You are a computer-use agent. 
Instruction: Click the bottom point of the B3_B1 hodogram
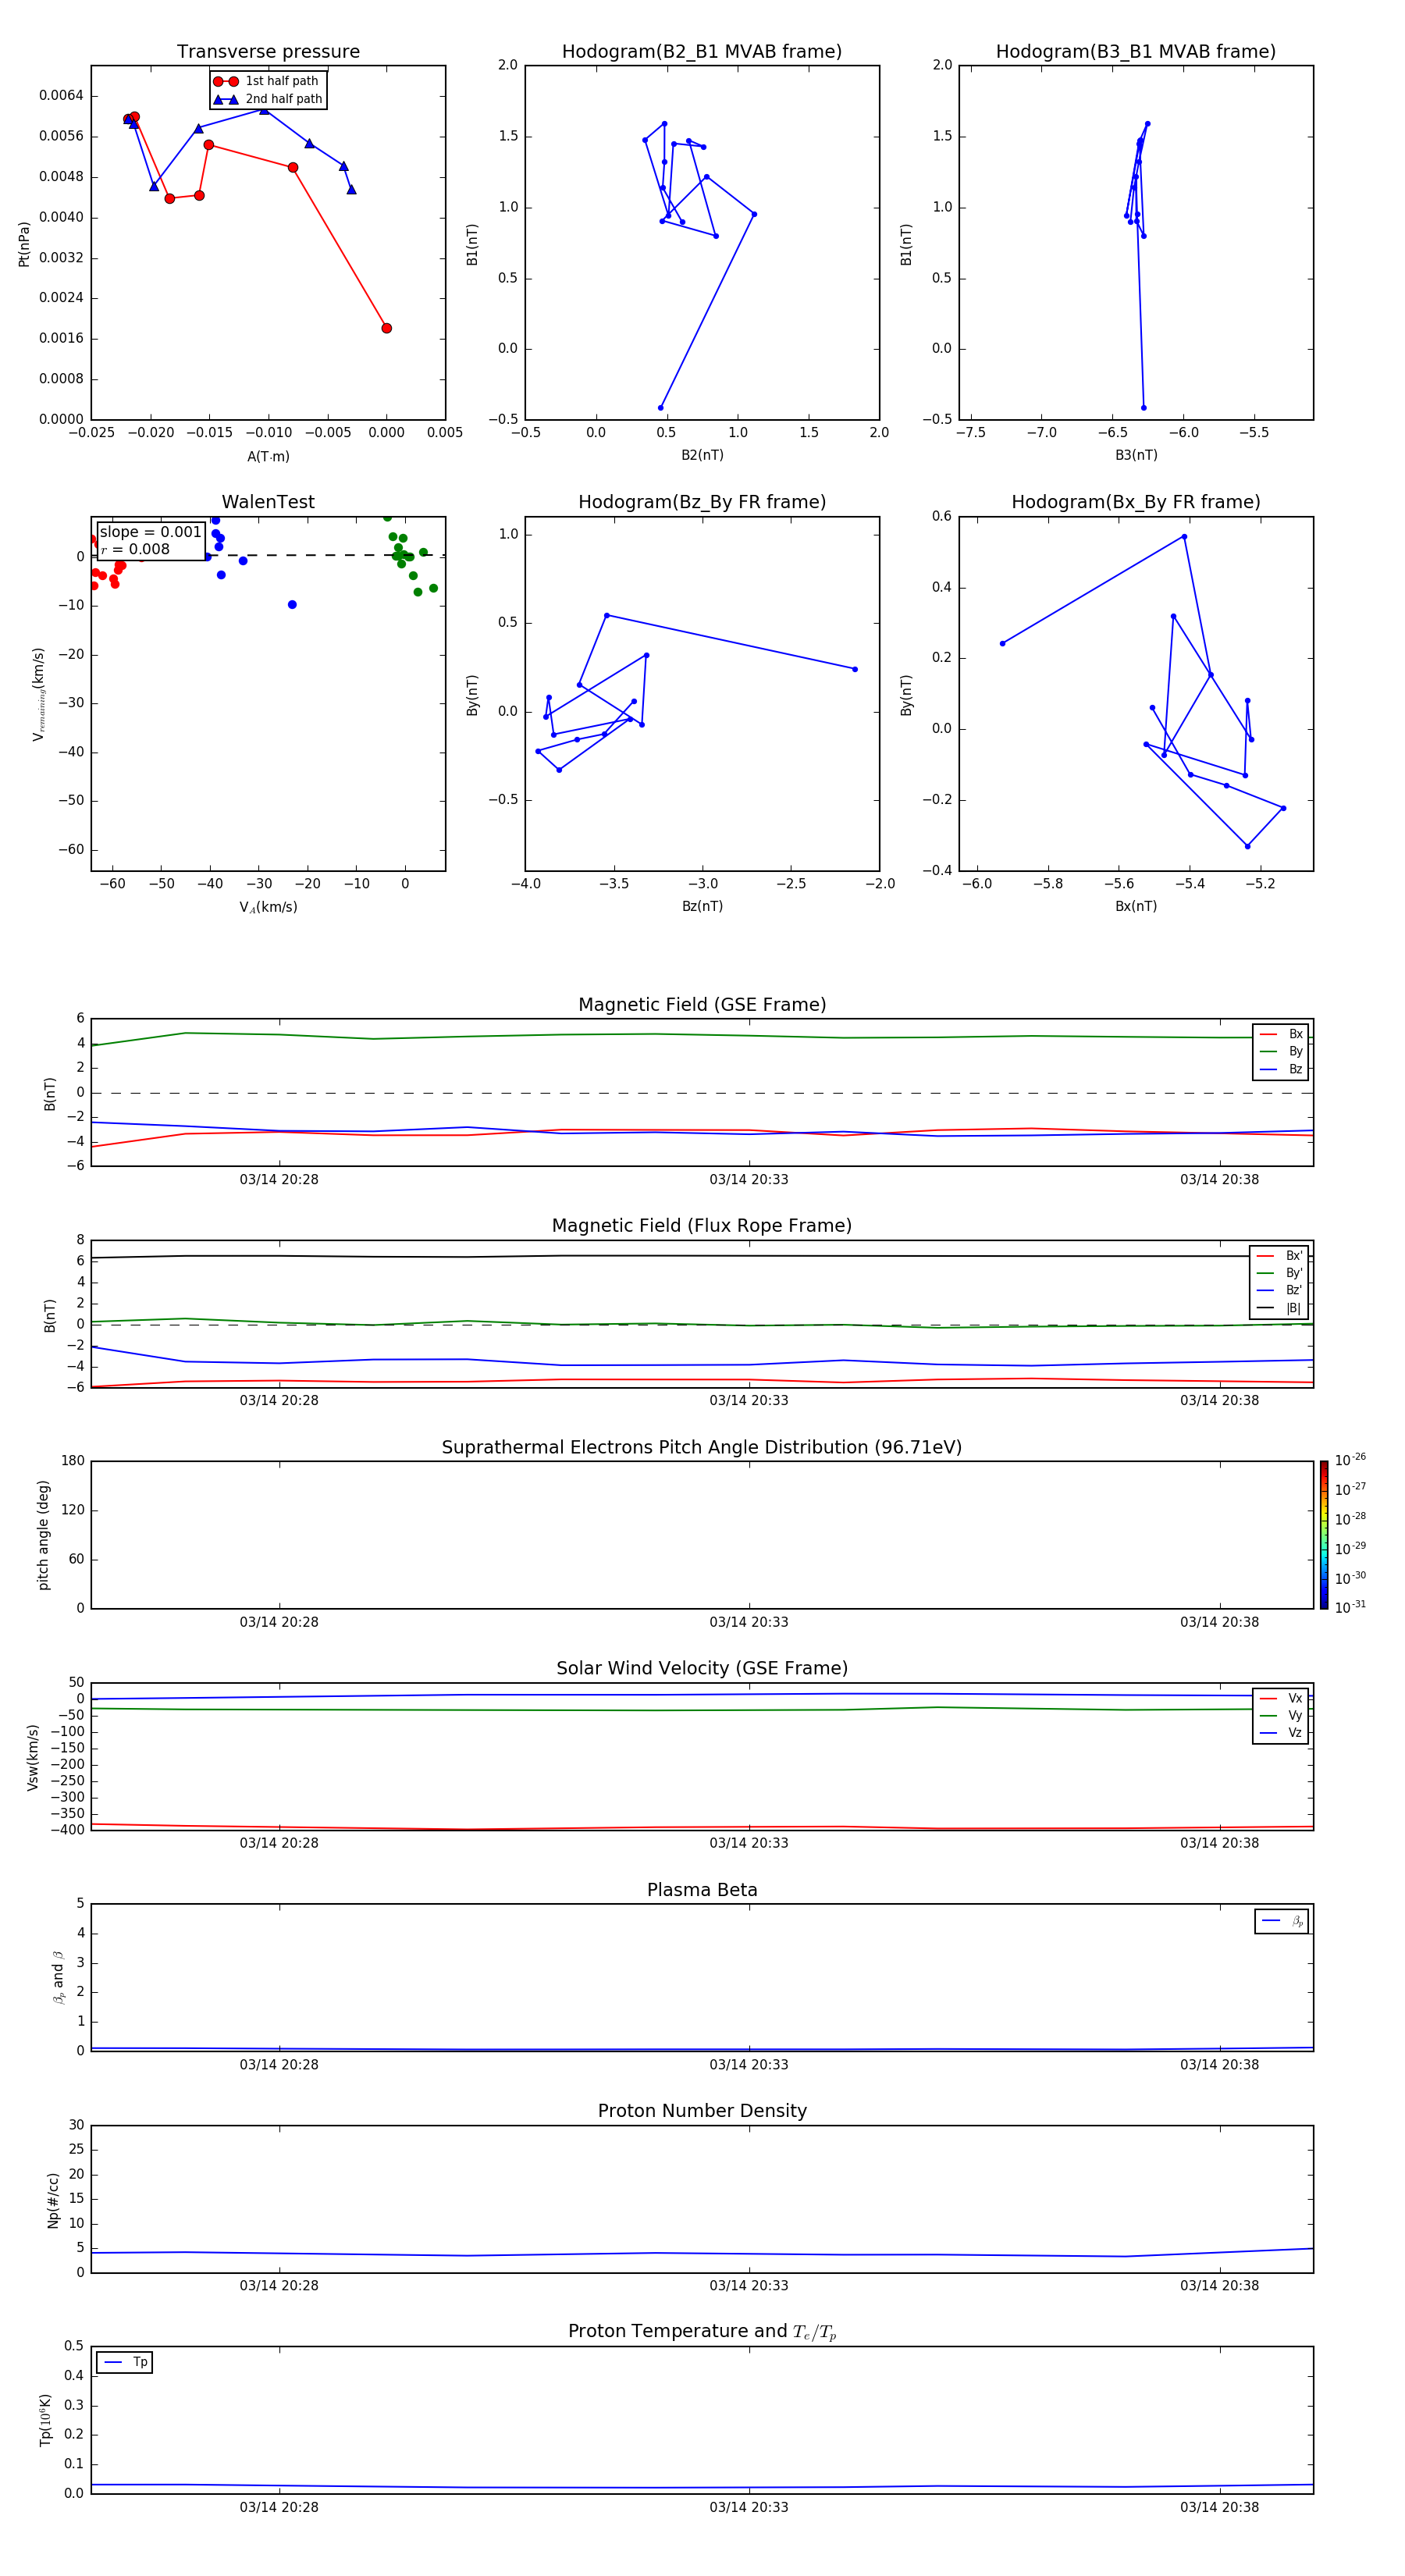click(x=1144, y=408)
